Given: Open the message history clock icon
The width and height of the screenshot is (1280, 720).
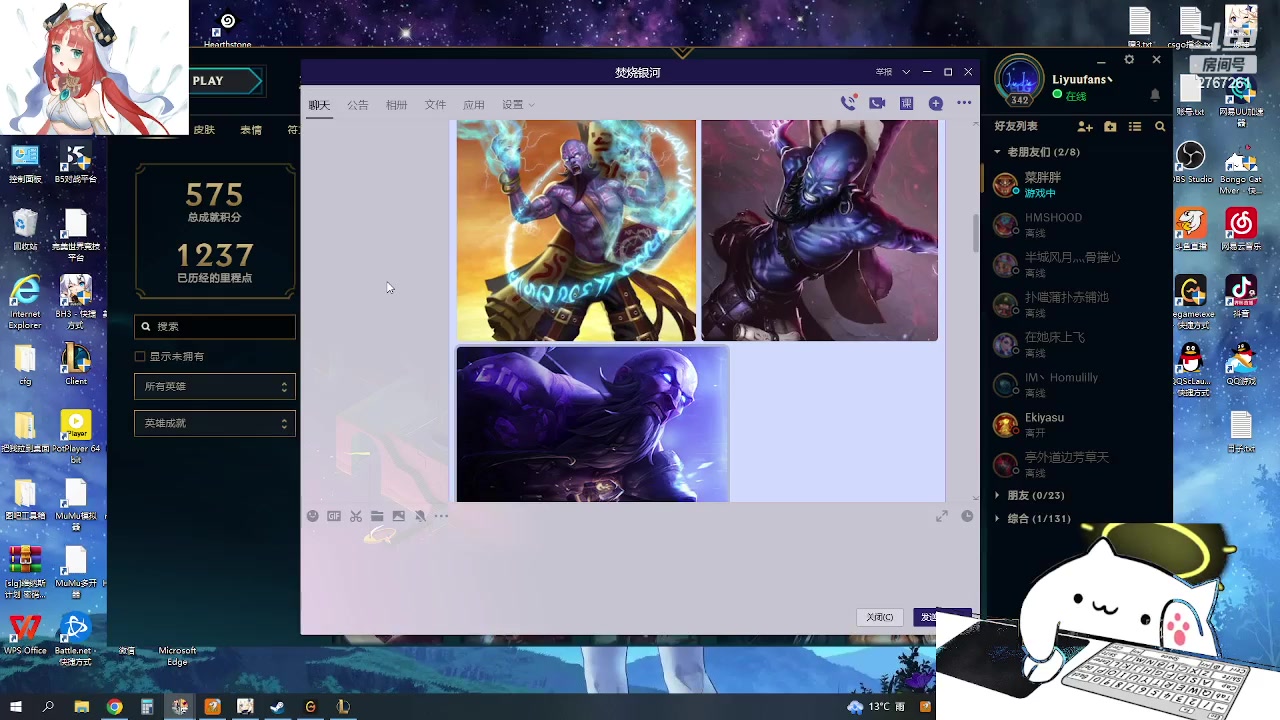Looking at the screenshot, I should pos(967,516).
